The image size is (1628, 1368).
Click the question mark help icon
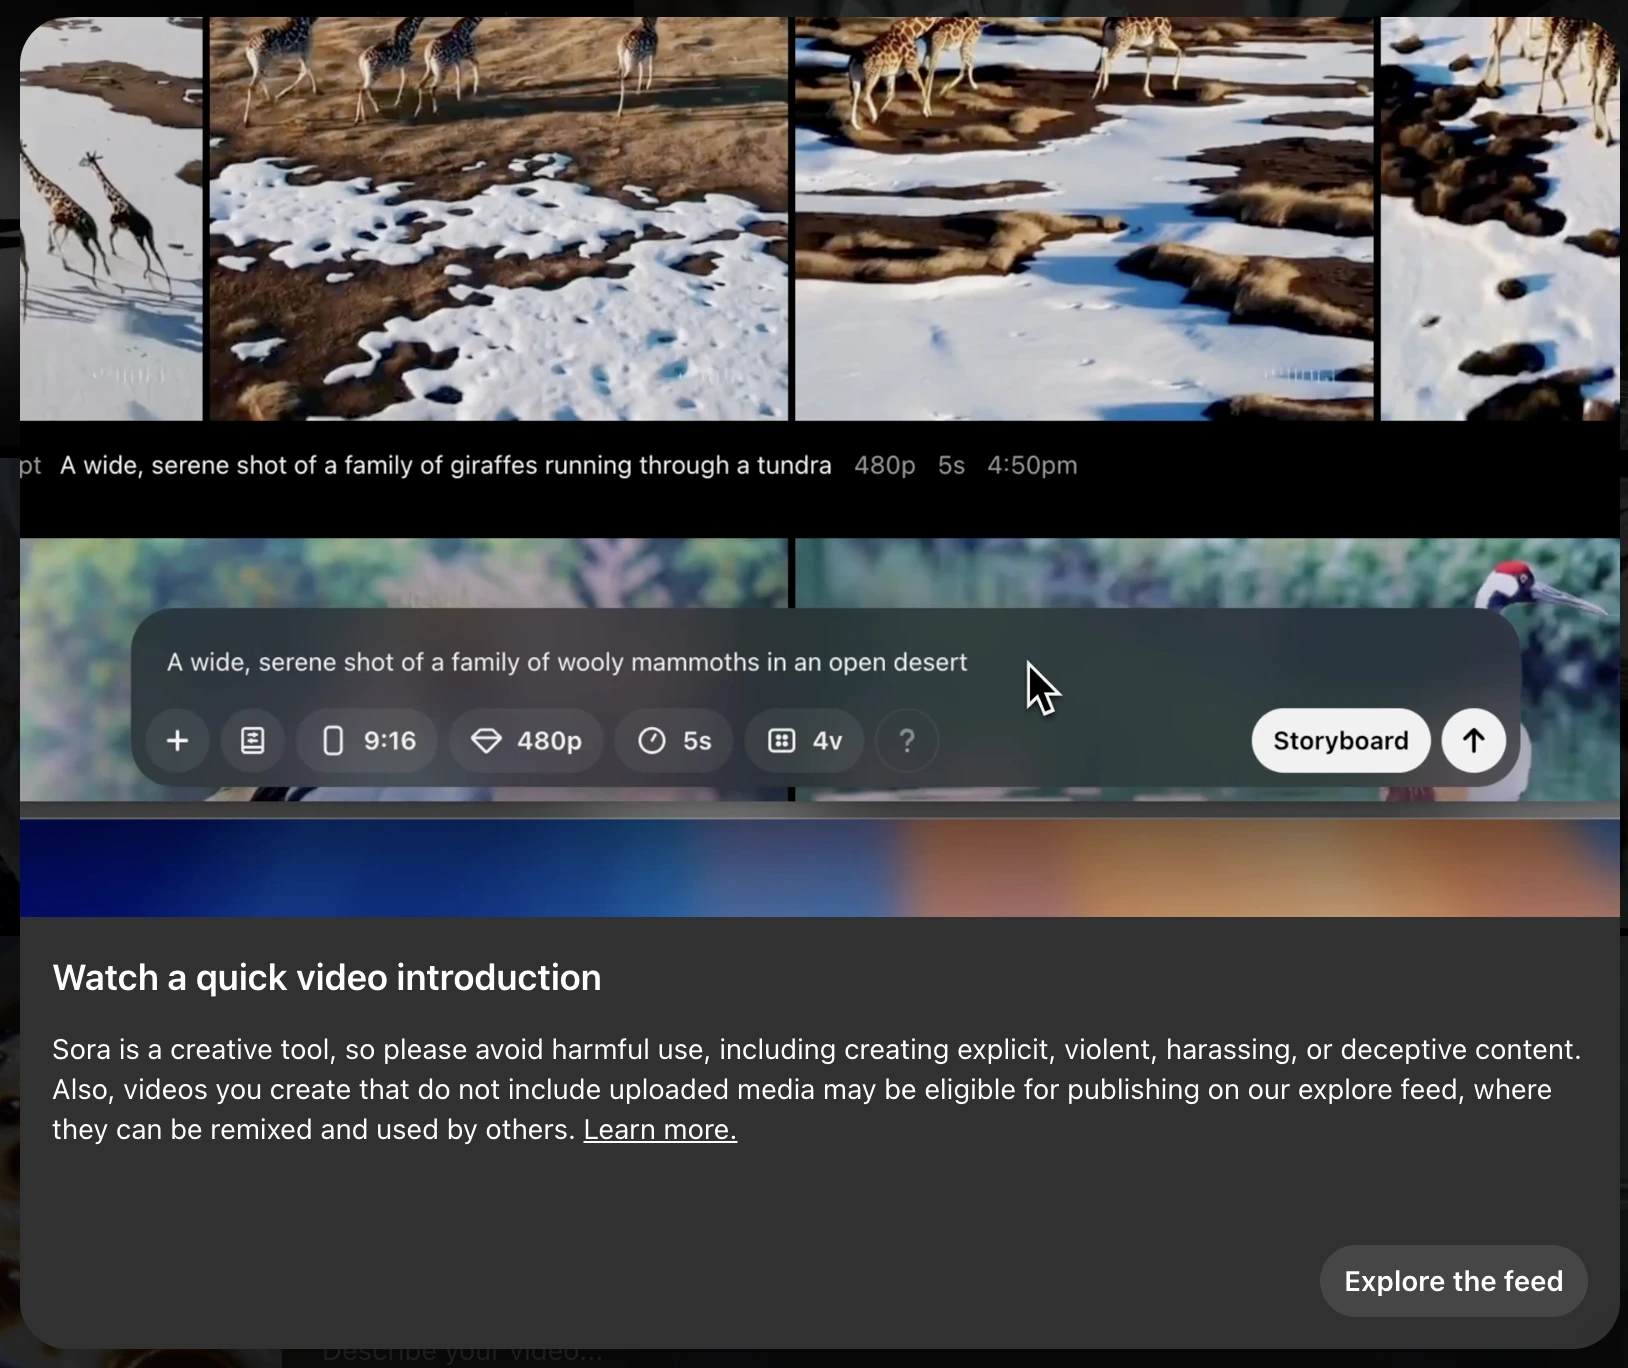coord(906,741)
